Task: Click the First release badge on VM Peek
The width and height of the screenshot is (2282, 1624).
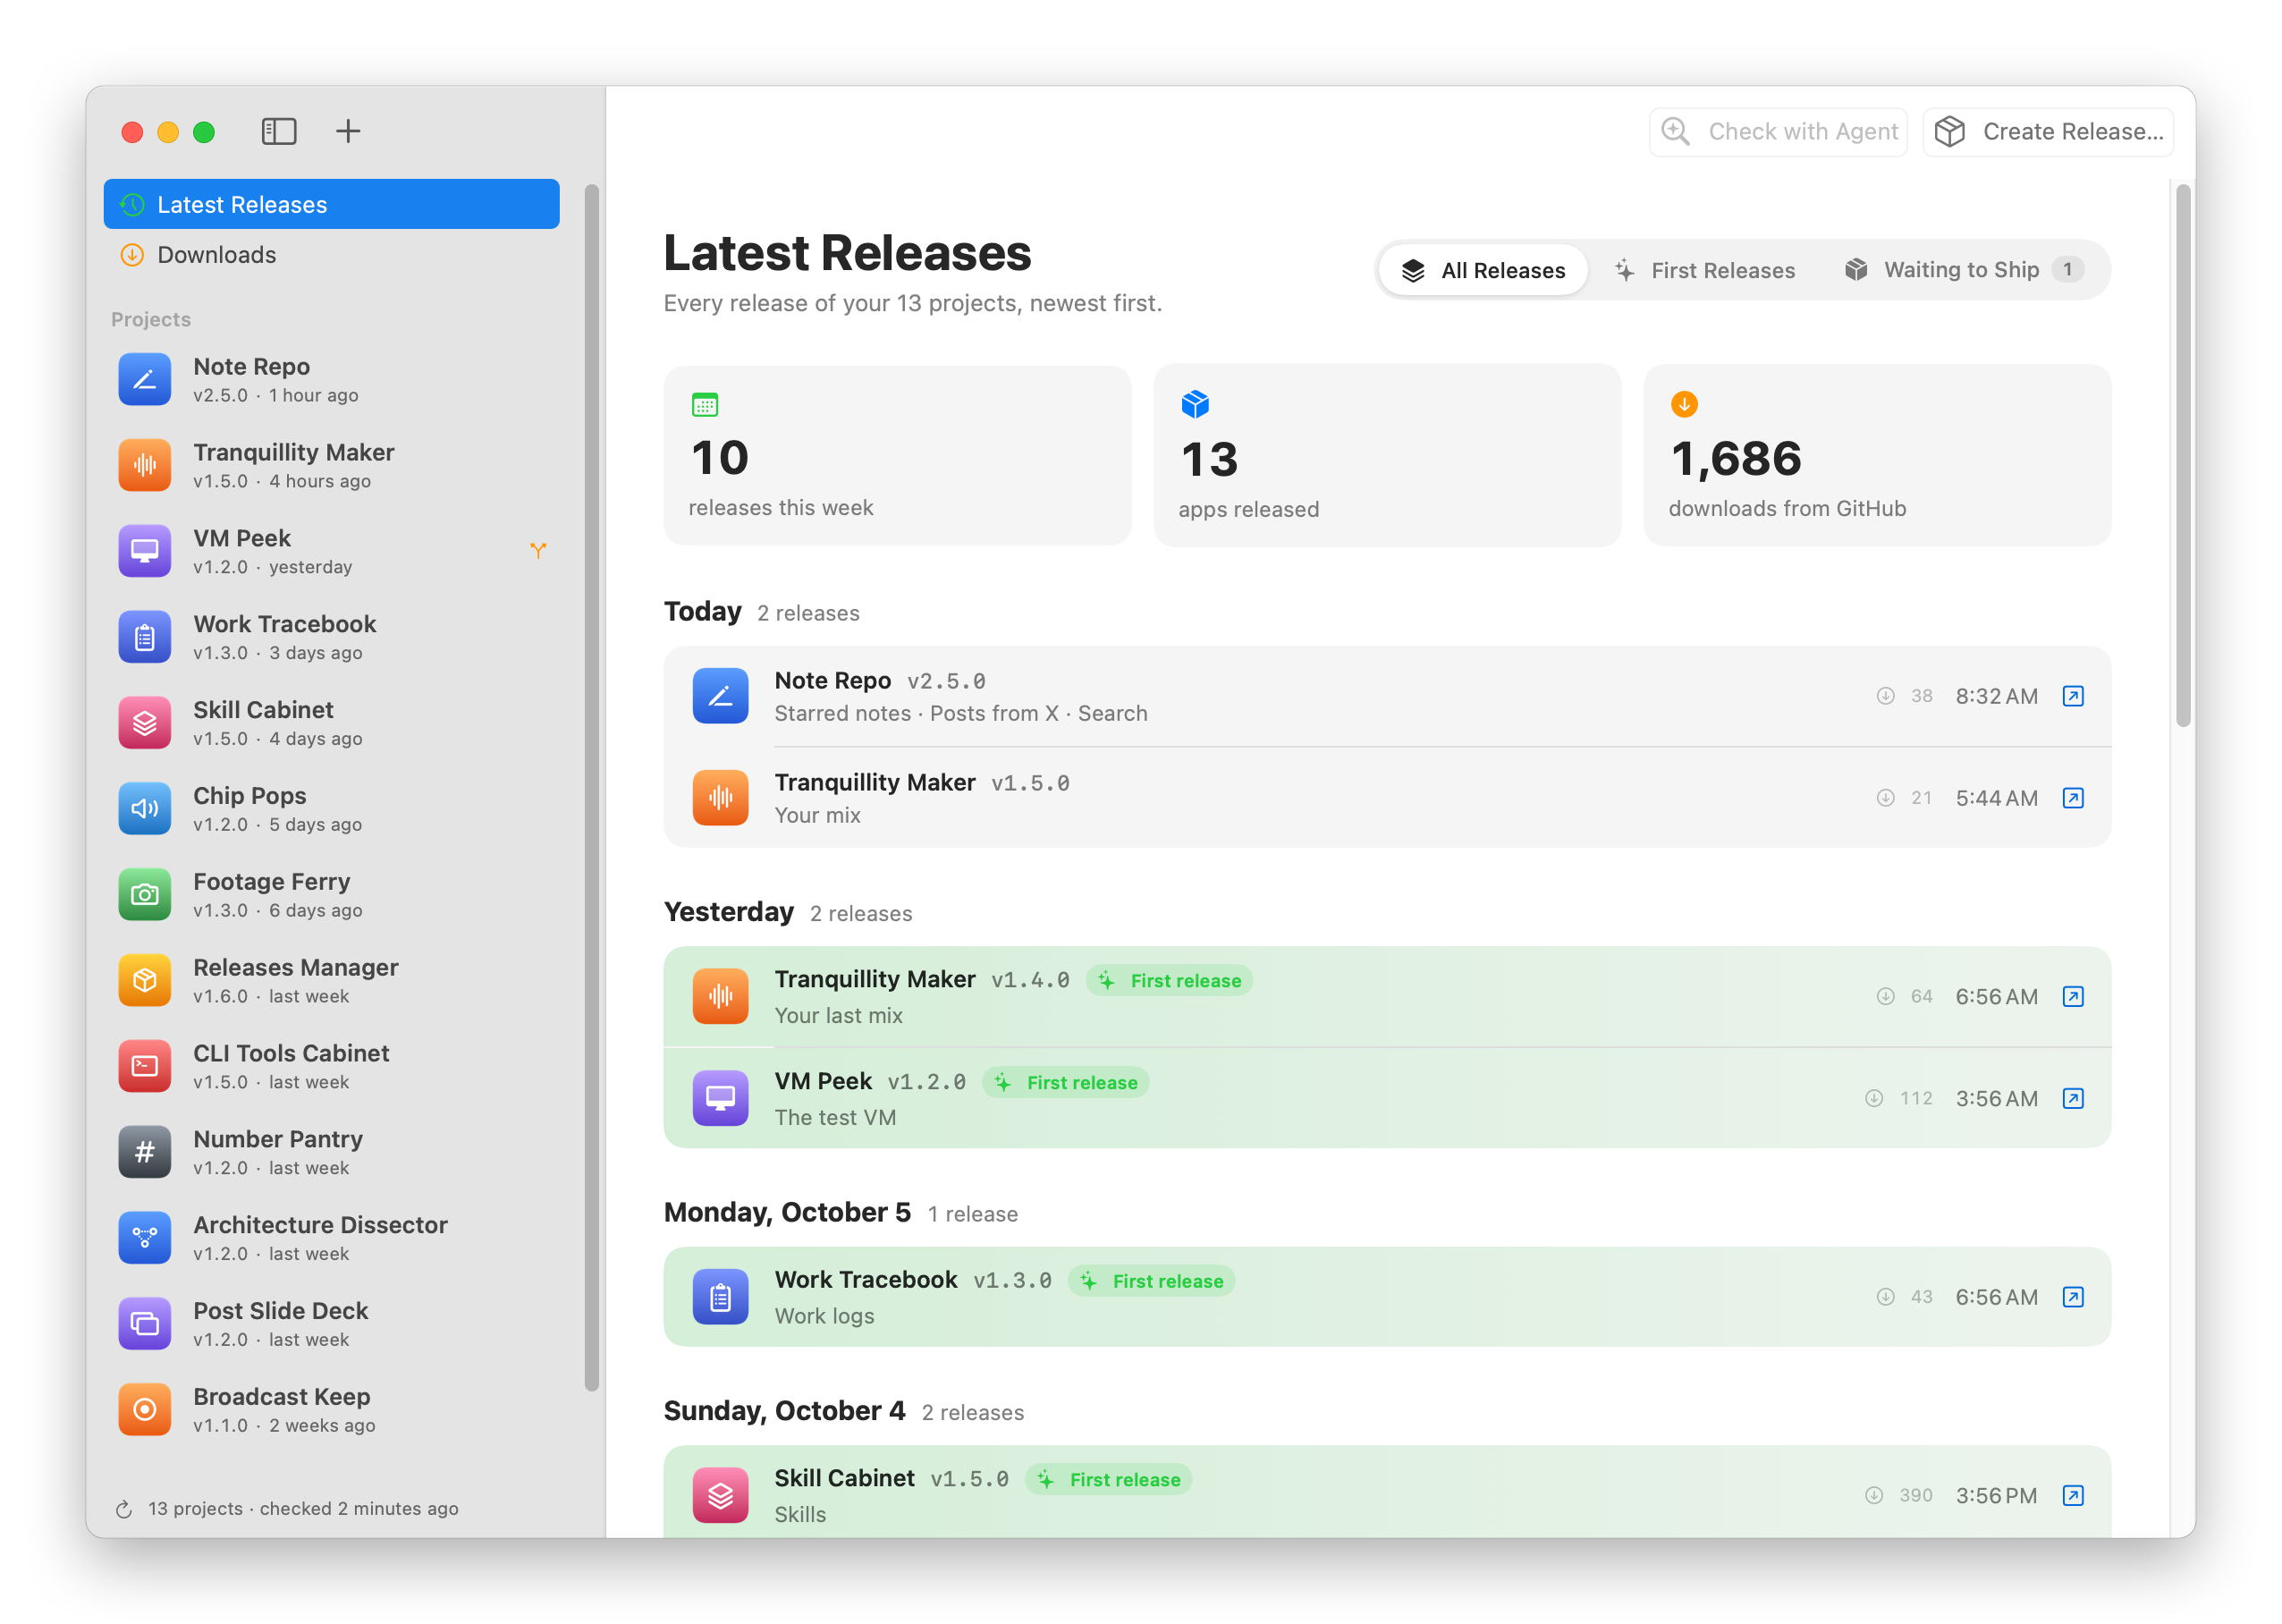Action: (1066, 1082)
